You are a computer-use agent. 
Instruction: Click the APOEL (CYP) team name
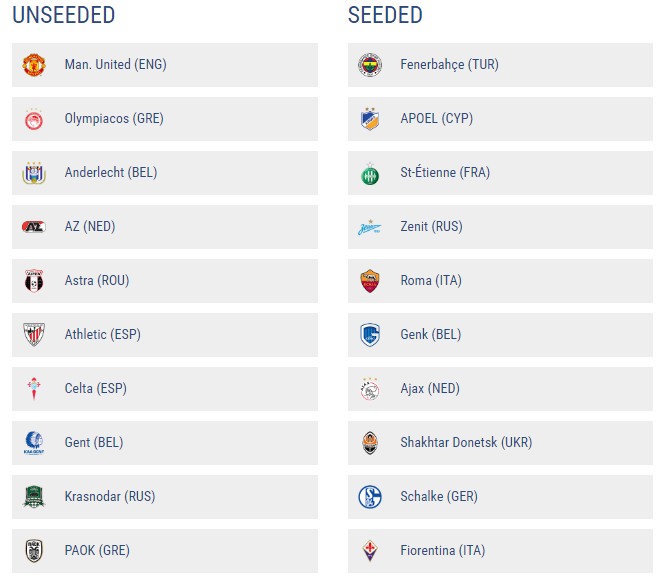coord(436,119)
